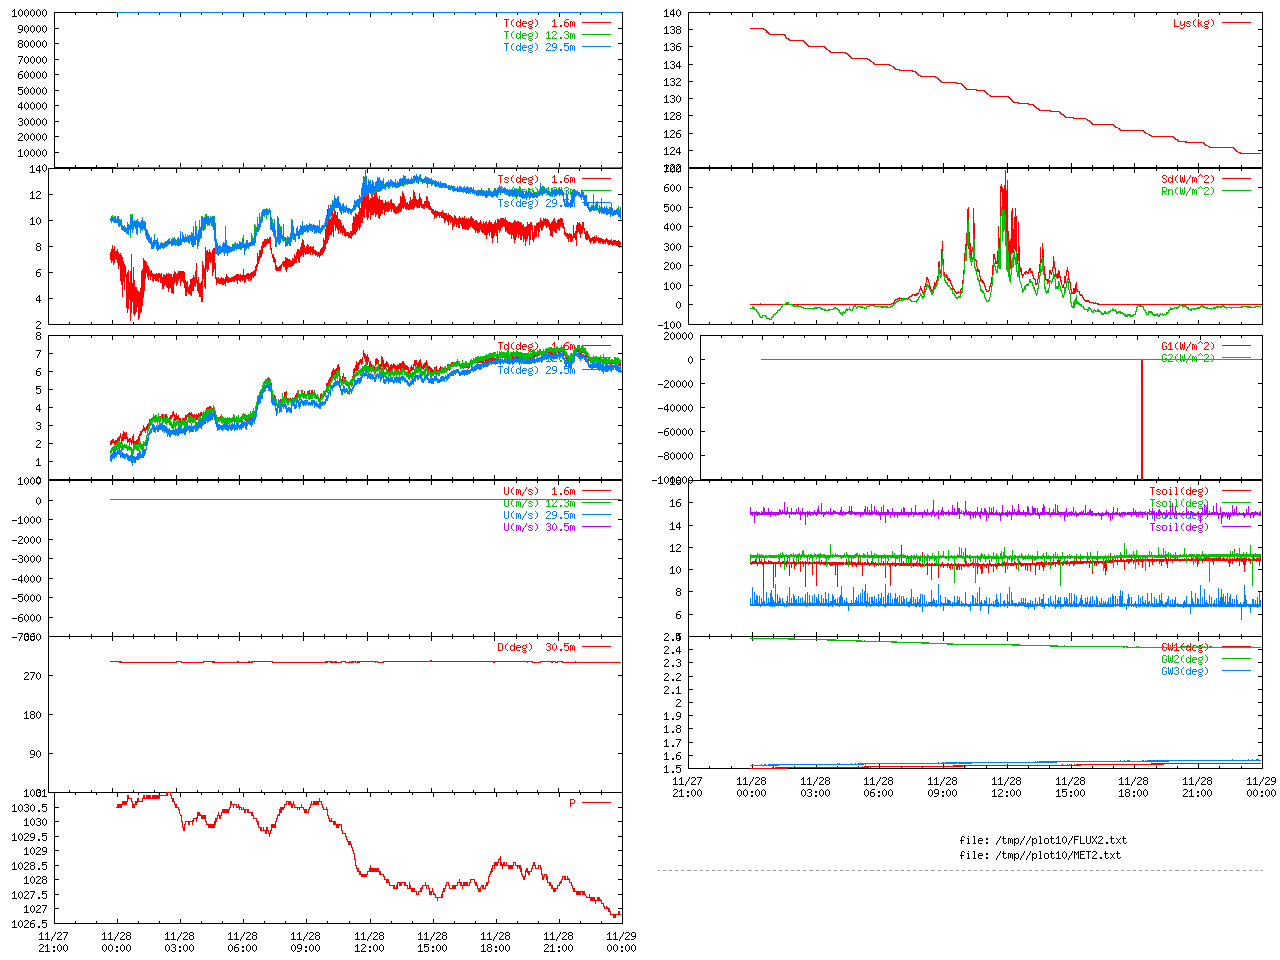This screenshot has height=960, width=1280.
Task: Select the T(deg) 29.5m legend entry
Action: 539,47
